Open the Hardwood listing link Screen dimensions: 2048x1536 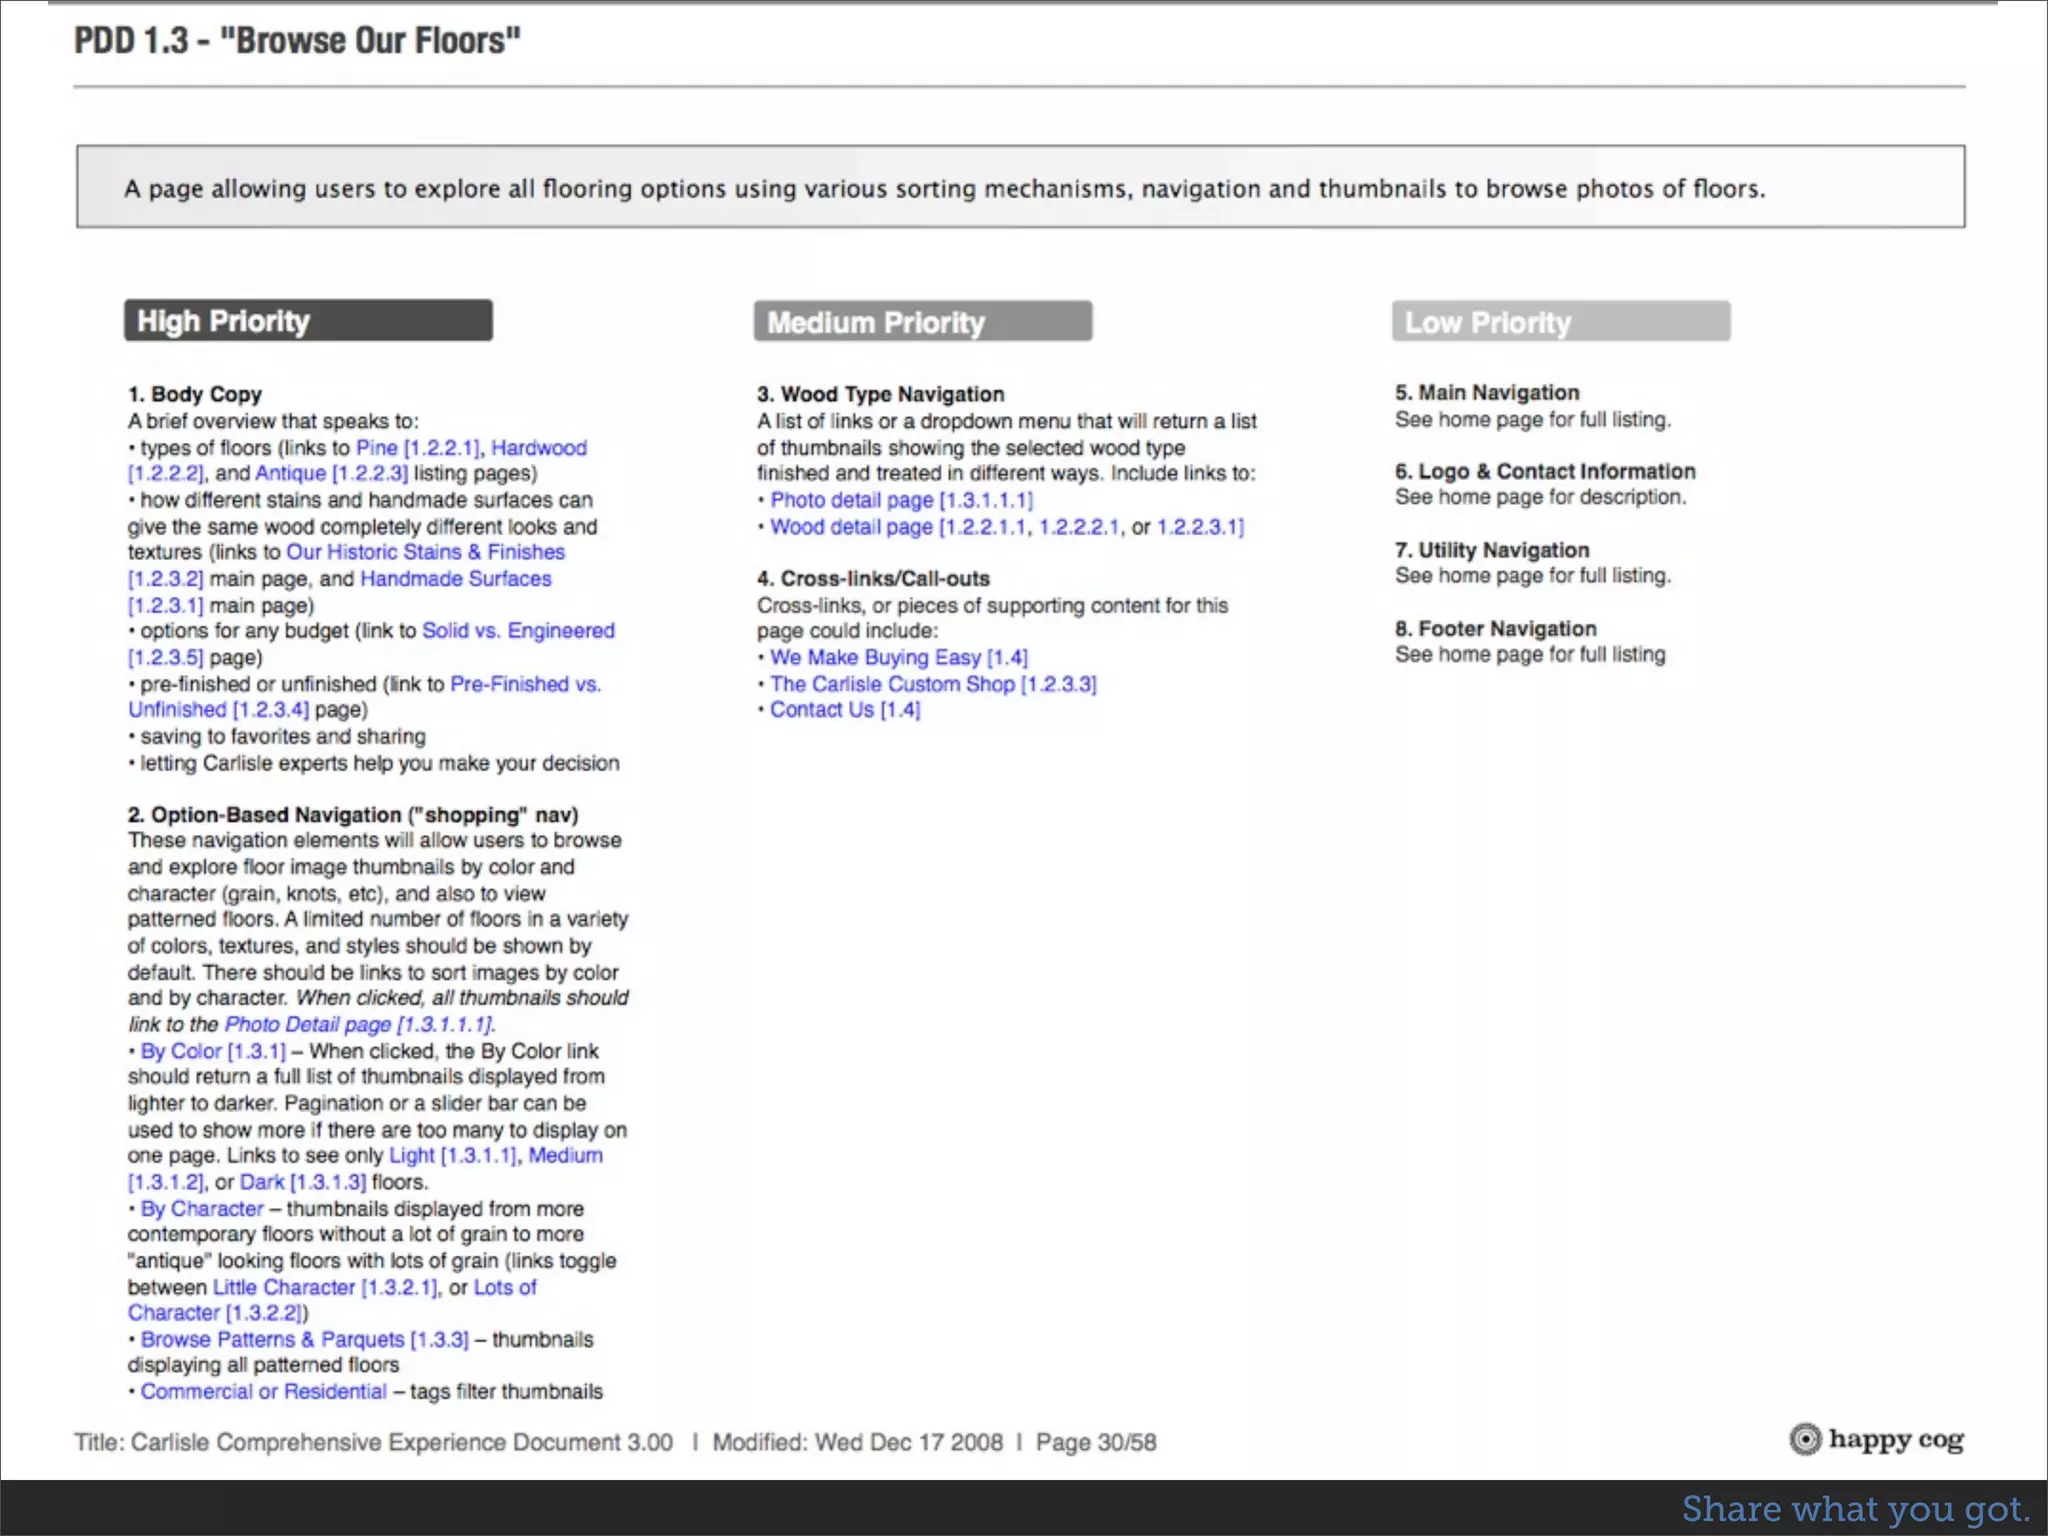538,448
